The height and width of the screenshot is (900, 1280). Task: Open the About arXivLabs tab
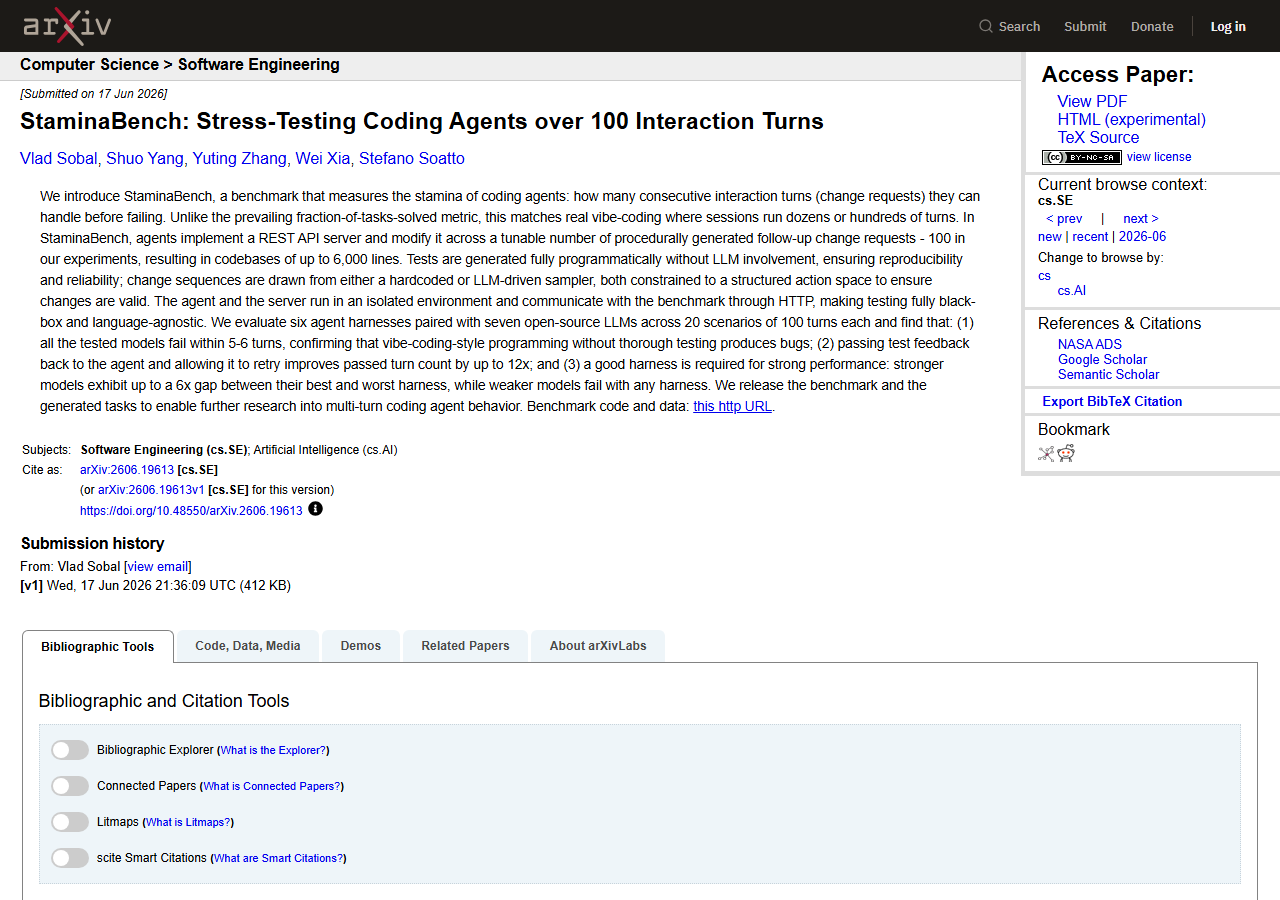[x=598, y=646]
